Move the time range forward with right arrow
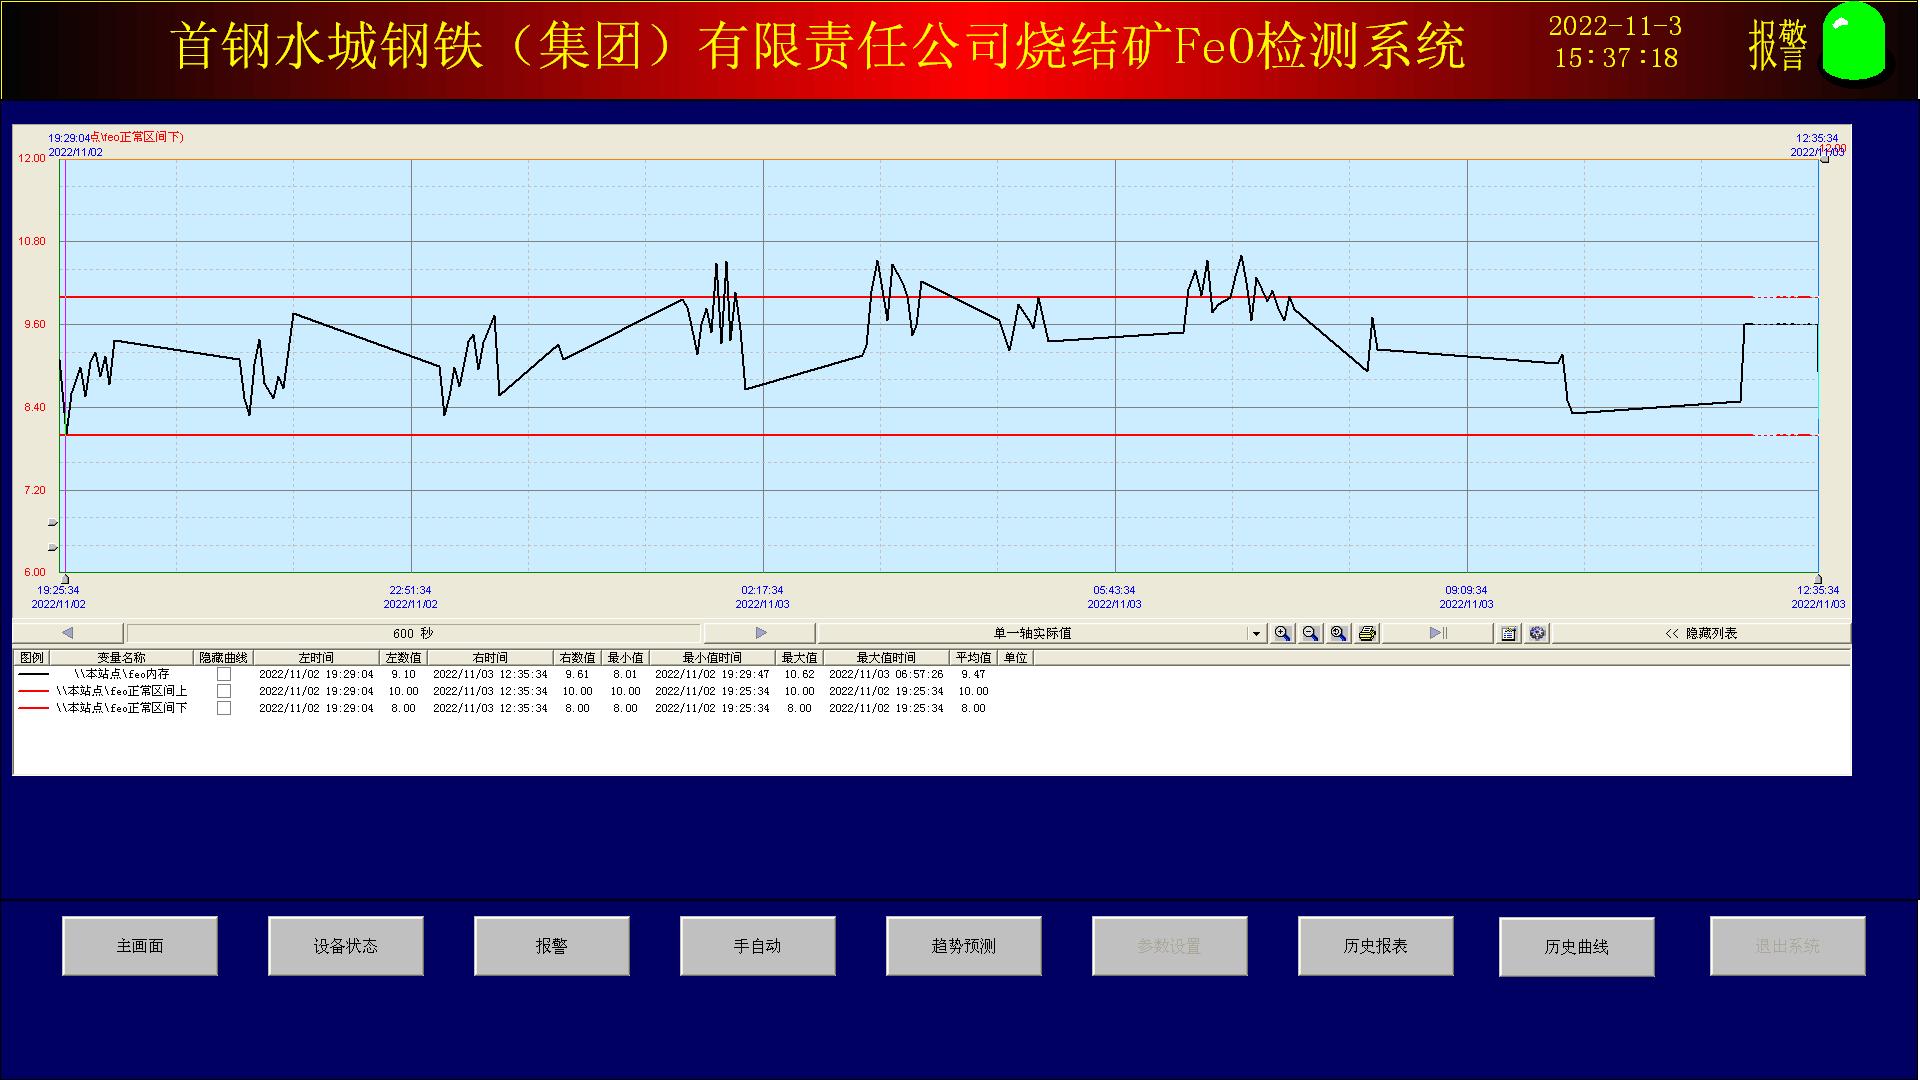The image size is (1920, 1080). [x=760, y=633]
